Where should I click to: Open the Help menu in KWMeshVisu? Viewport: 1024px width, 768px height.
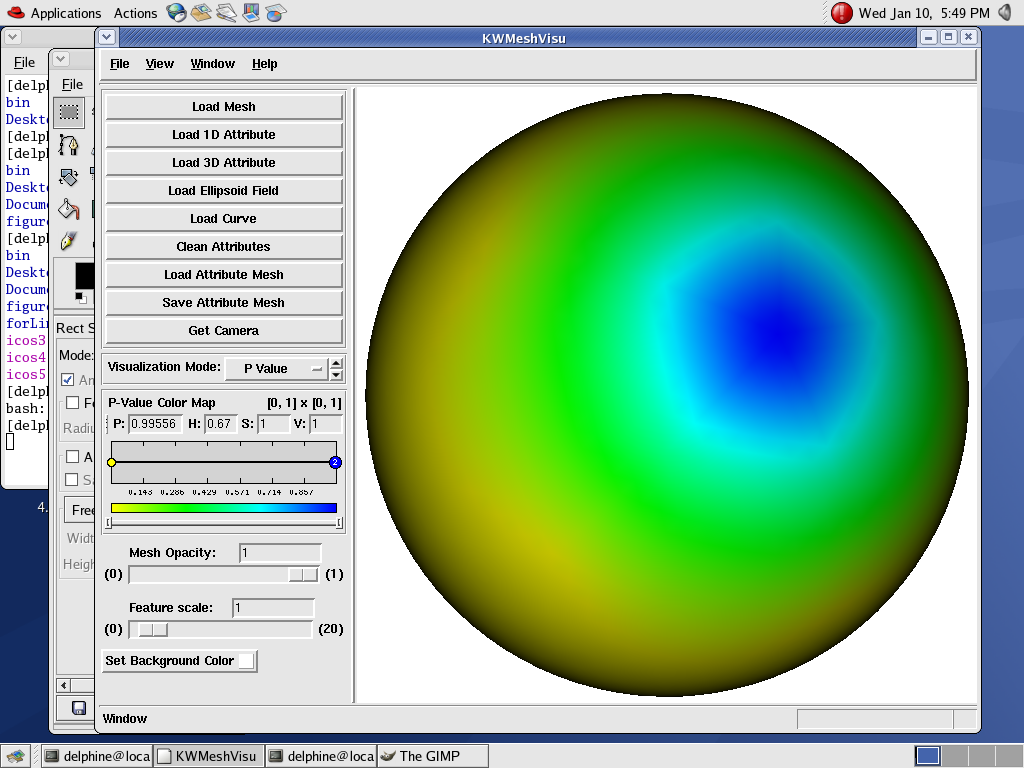tap(264, 64)
